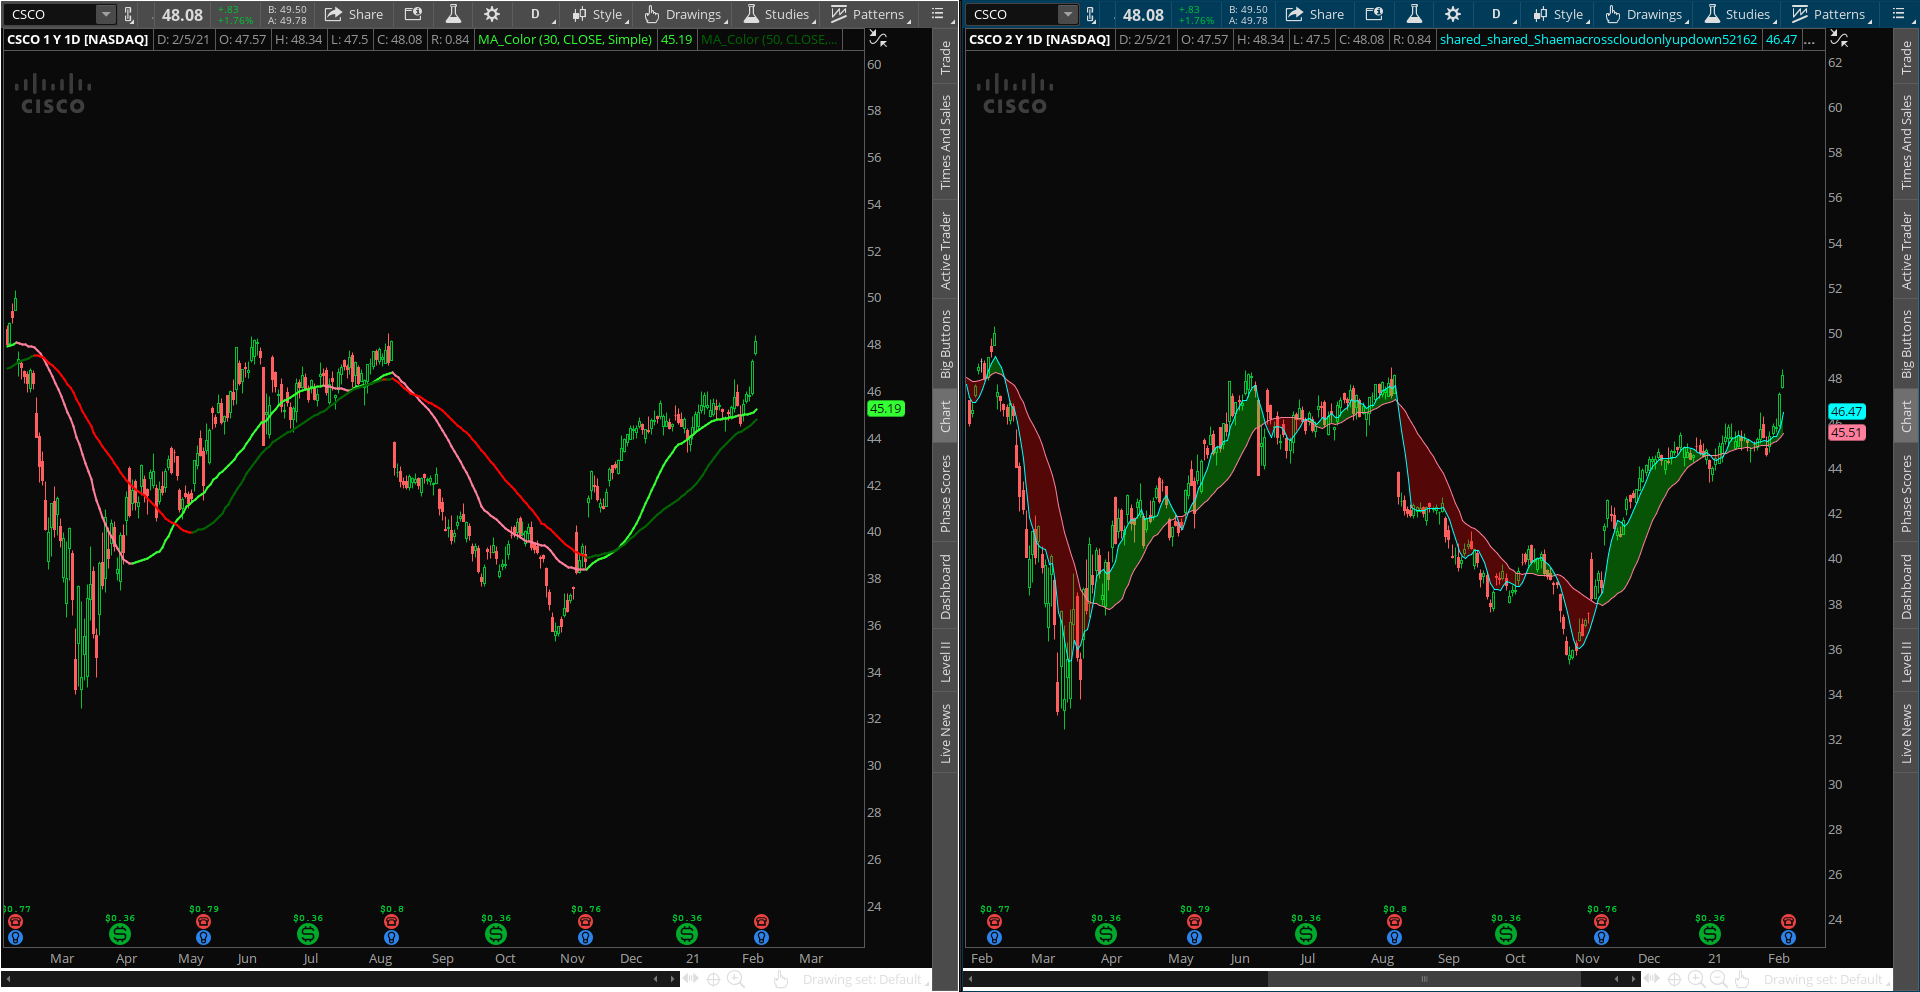Viewport: 1920px width, 992px height.
Task: Open the right chart's Patterns menu
Action: (1831, 14)
